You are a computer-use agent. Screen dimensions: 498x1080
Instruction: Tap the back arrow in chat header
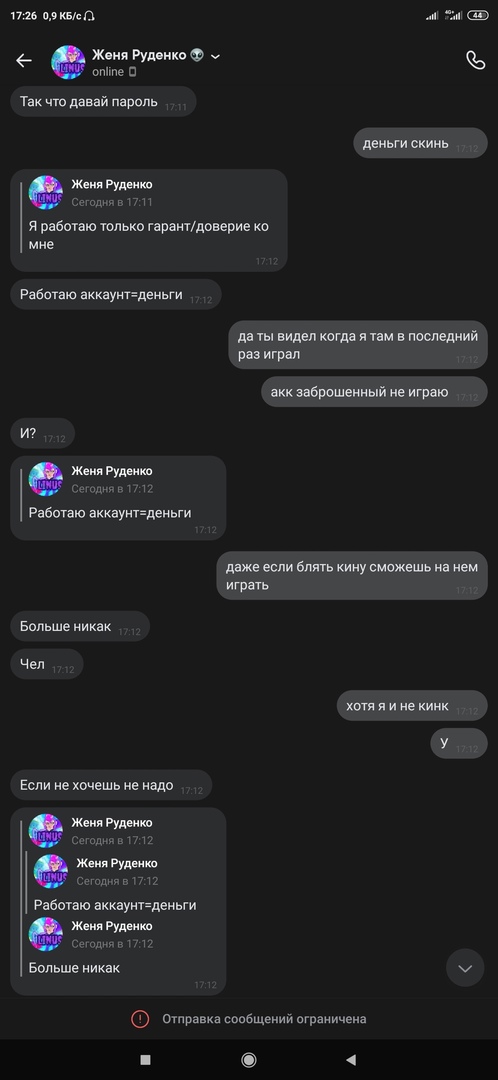click(24, 61)
